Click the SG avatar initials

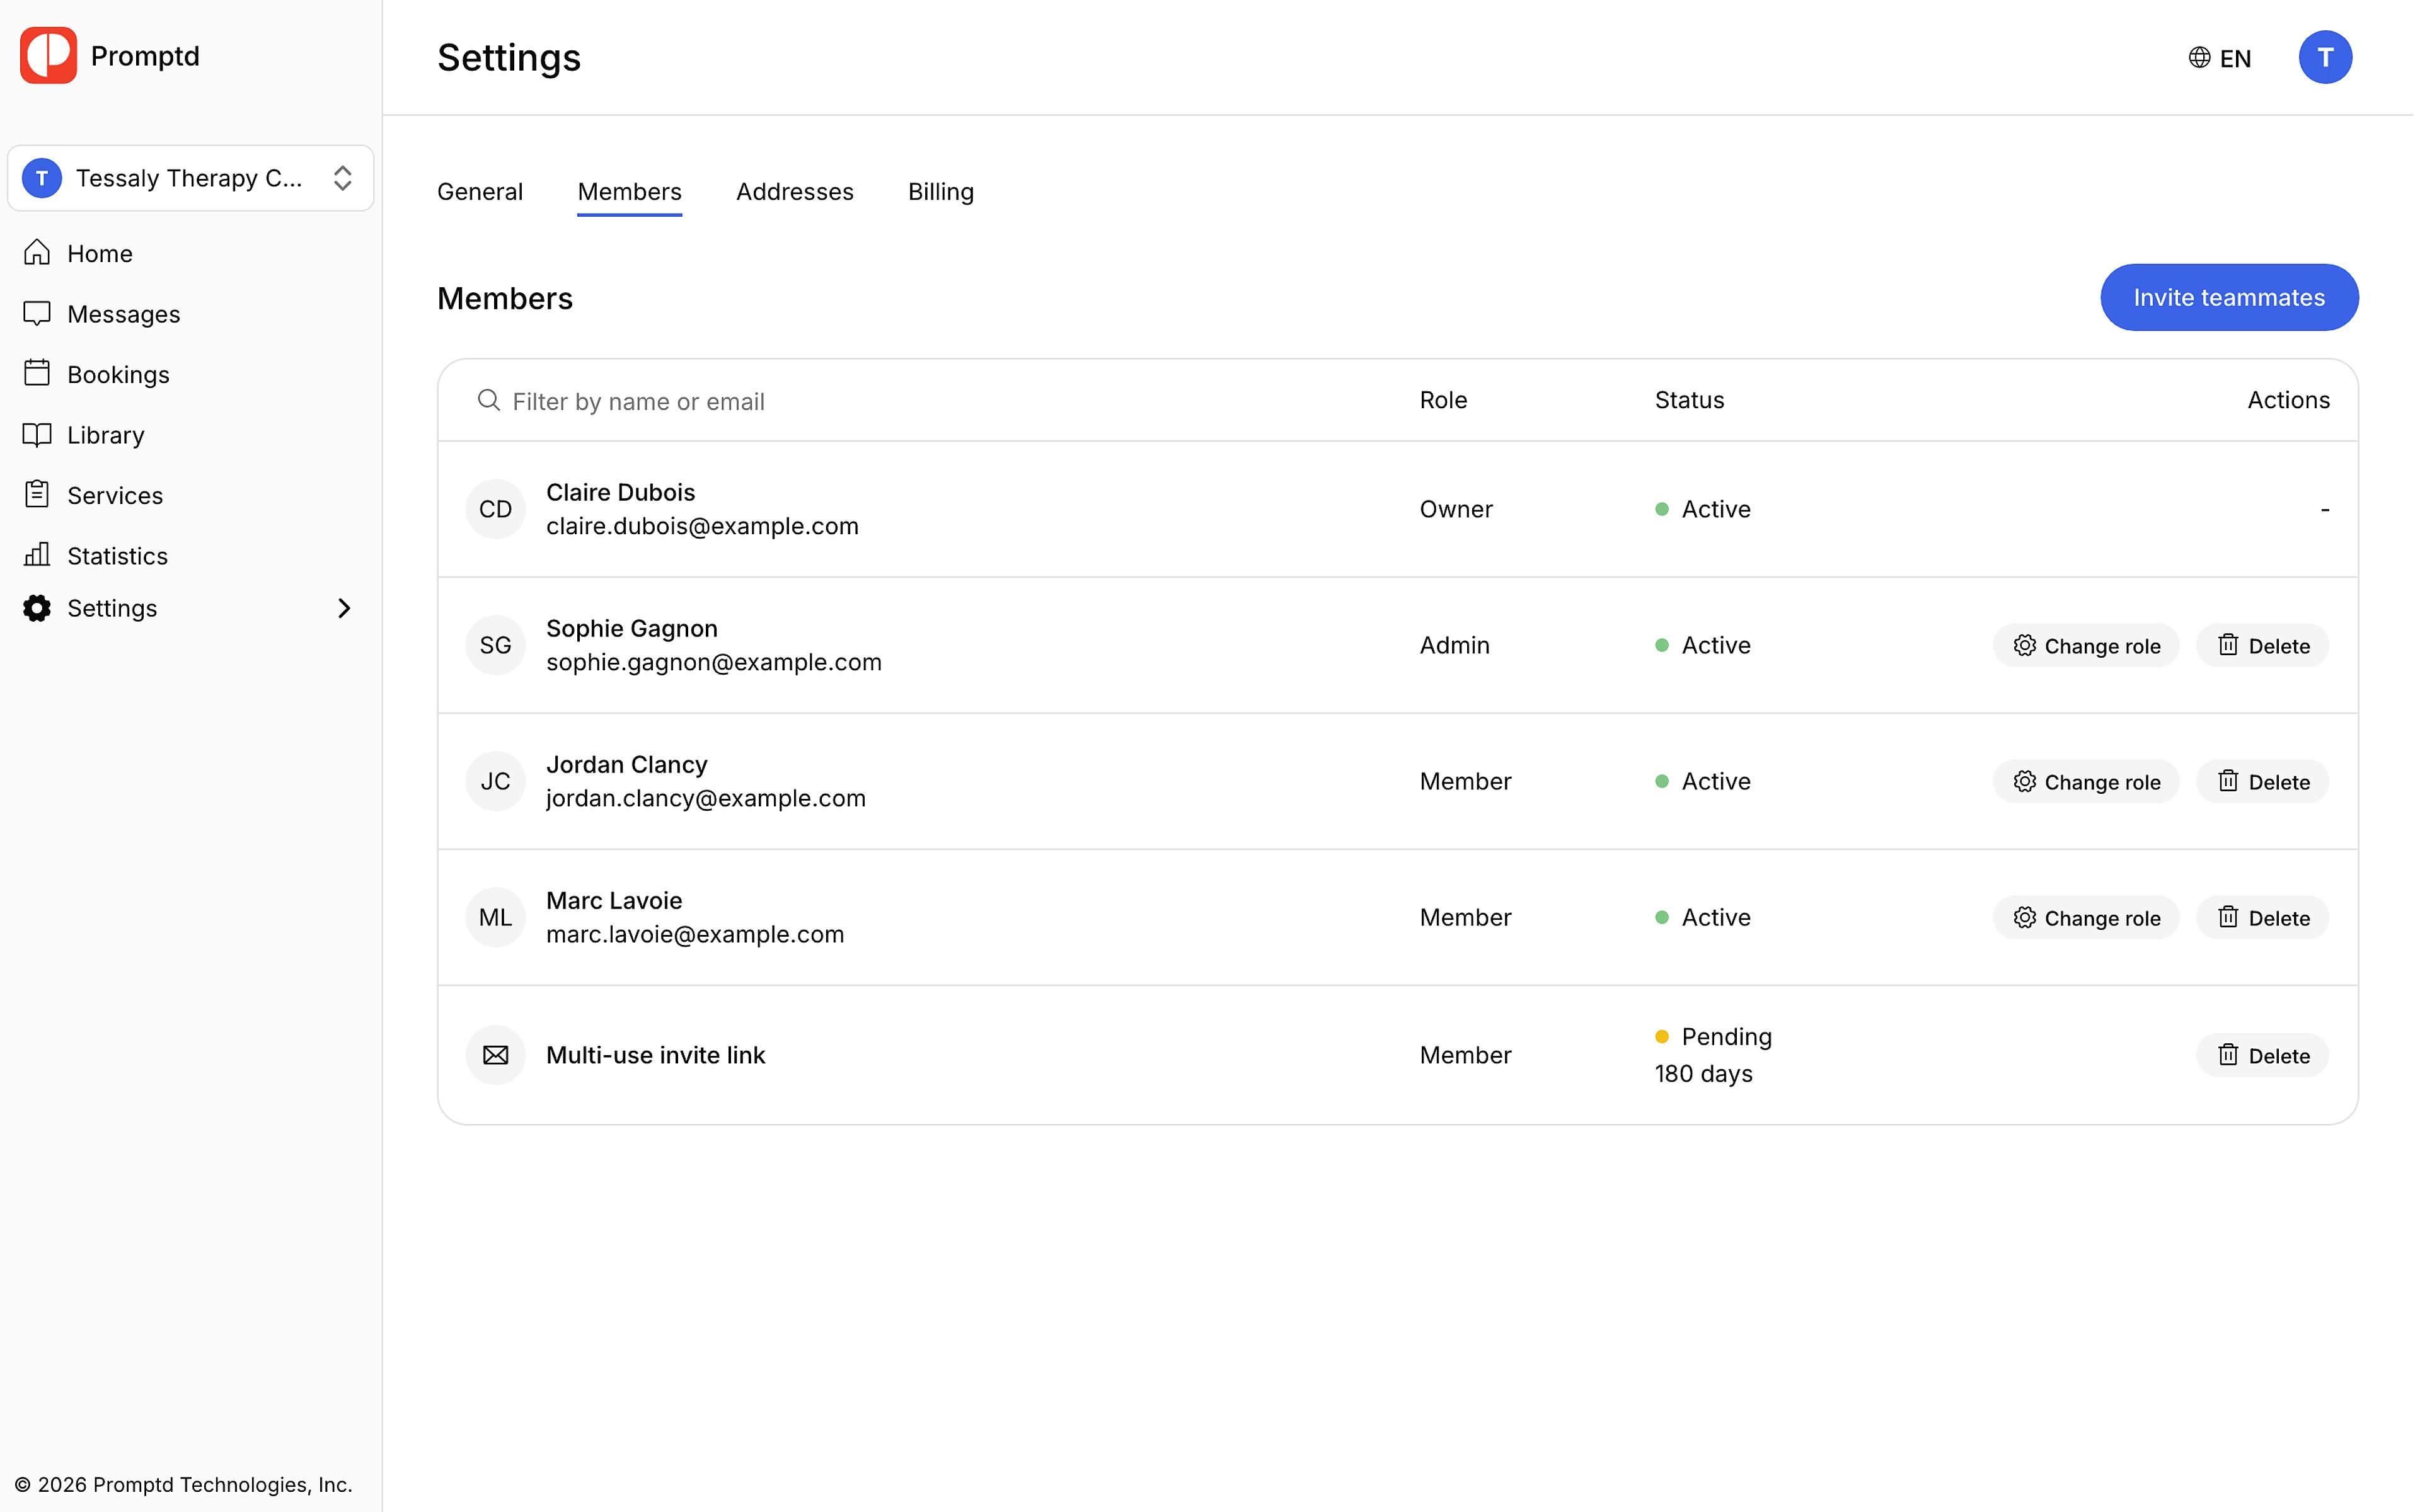(495, 646)
